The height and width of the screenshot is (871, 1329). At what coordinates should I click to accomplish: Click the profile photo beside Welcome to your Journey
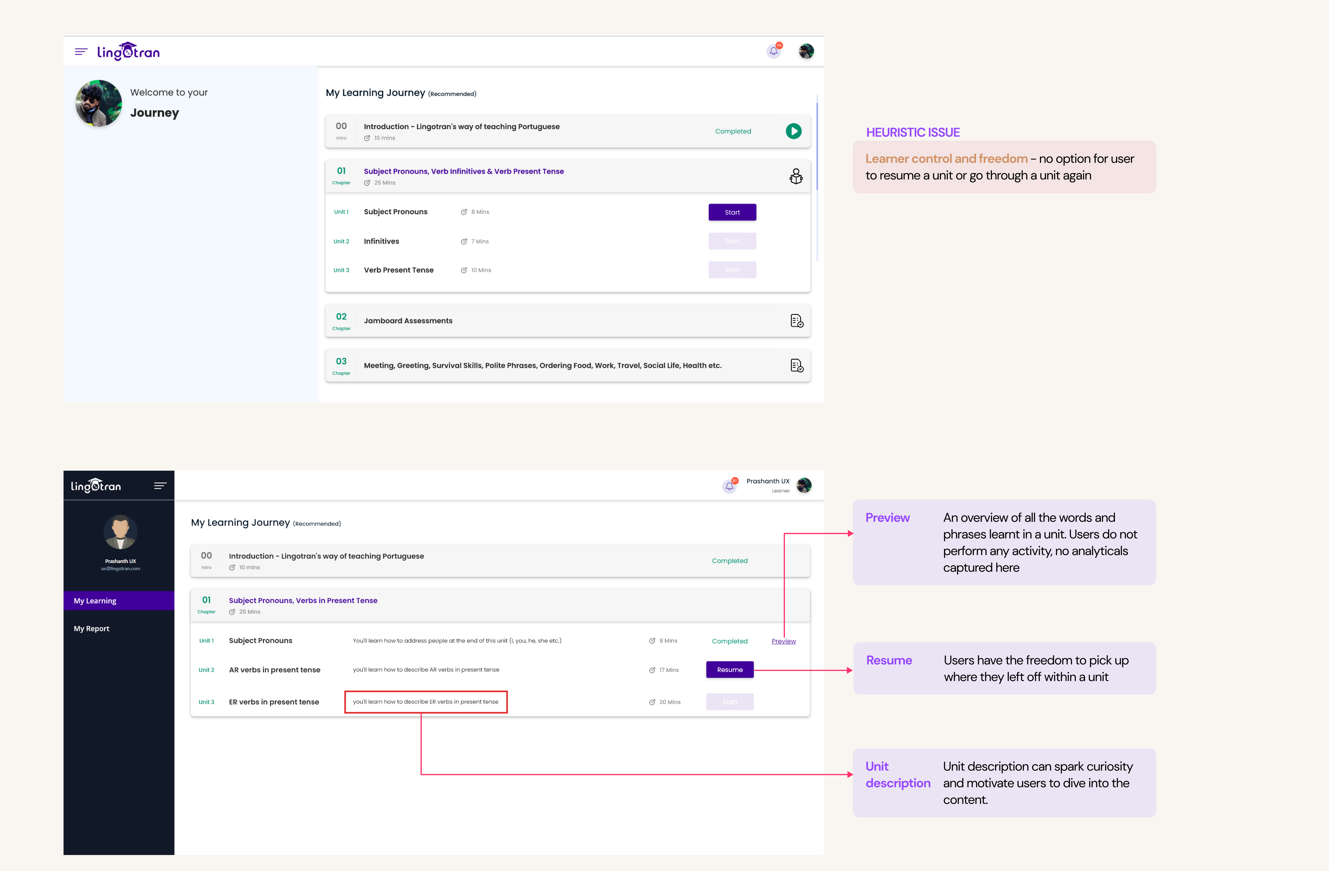point(98,102)
